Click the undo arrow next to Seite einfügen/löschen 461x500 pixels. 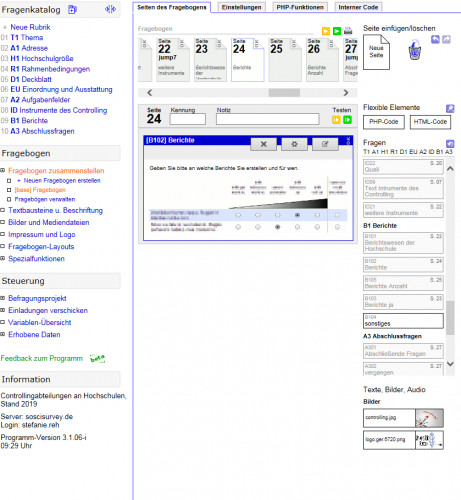(435, 39)
